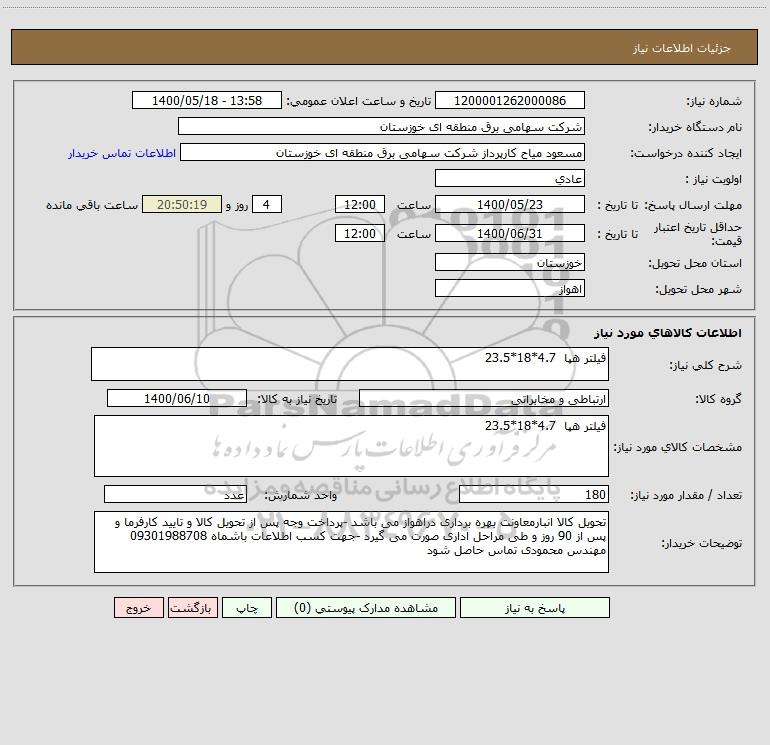Open مشاهده مدارک پیوستی (0) button

[x=366, y=608]
